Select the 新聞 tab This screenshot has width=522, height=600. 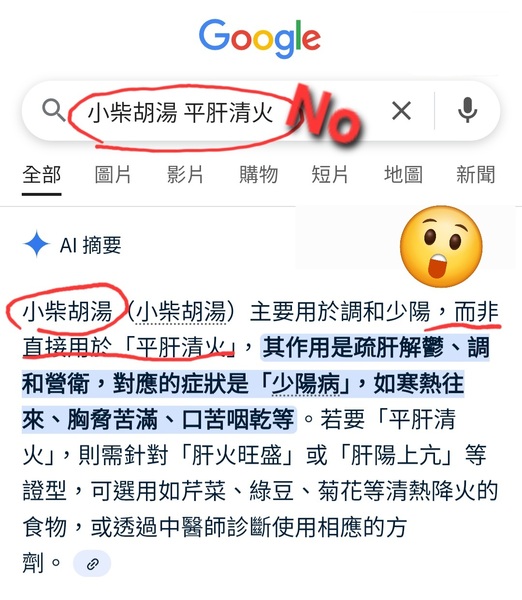coord(476,175)
